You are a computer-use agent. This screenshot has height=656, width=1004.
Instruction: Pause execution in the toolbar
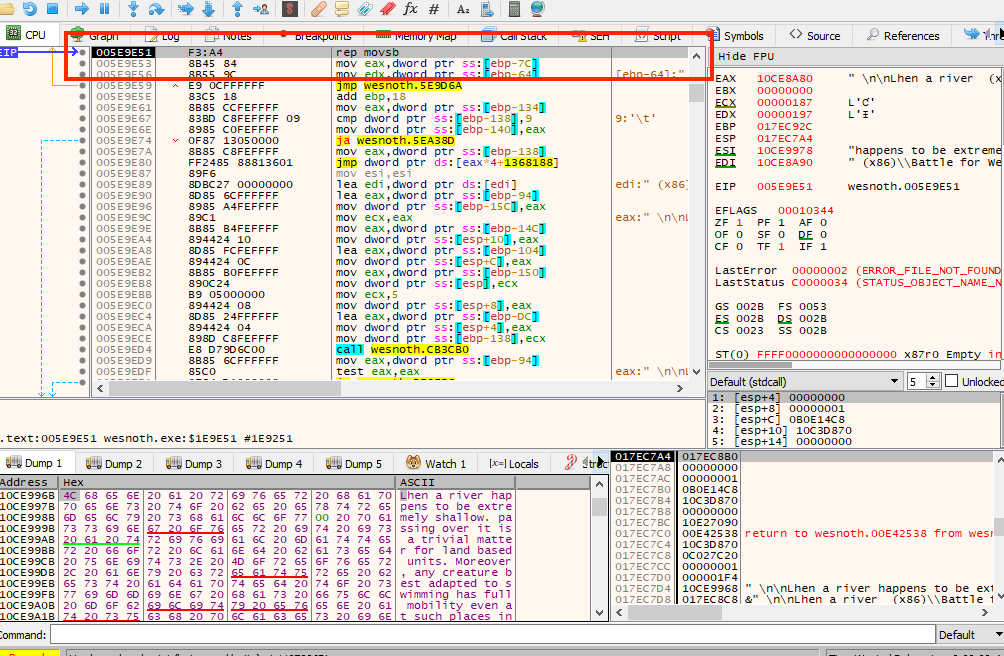pos(104,8)
